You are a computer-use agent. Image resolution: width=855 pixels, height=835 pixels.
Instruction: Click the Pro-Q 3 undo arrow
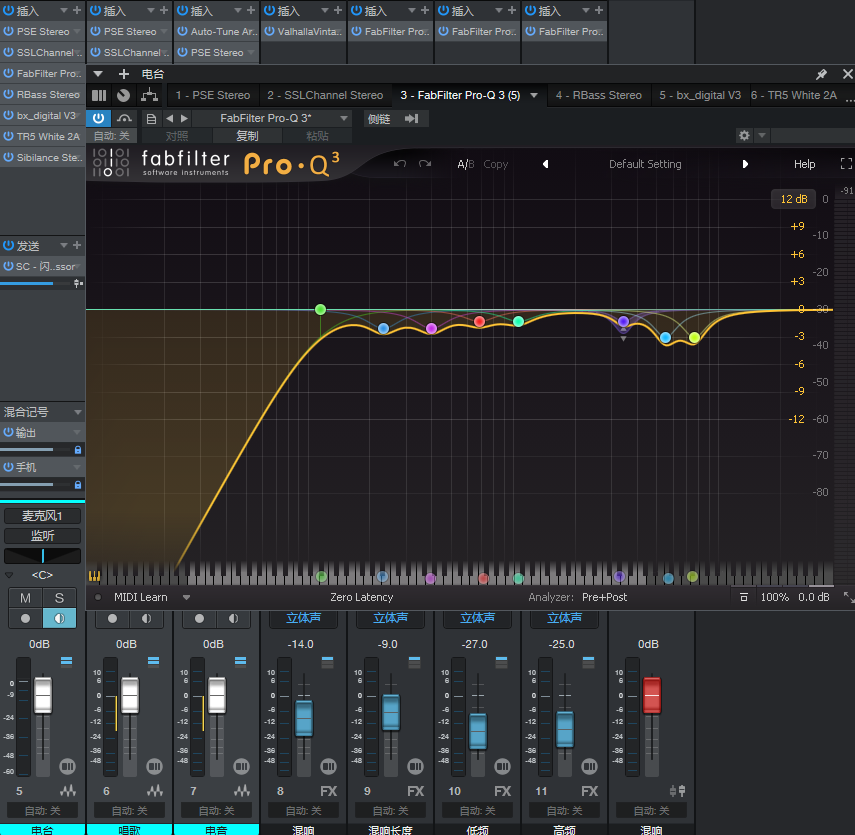[400, 164]
